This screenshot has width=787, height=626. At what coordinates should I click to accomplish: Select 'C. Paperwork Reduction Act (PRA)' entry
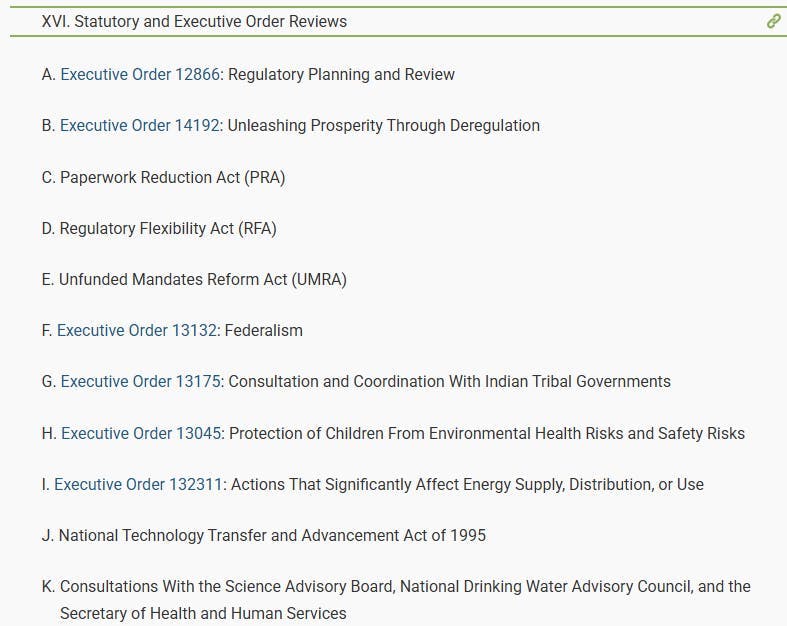(x=163, y=178)
